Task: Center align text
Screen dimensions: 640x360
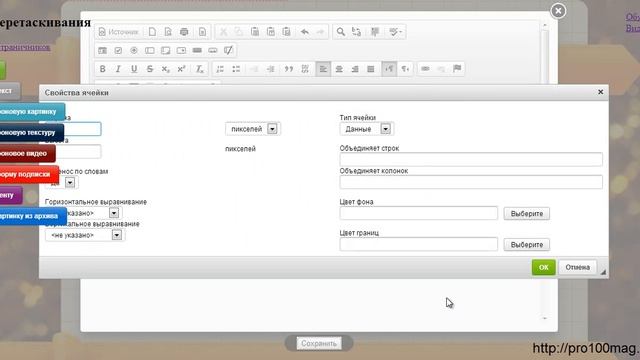Action: click(x=339, y=69)
